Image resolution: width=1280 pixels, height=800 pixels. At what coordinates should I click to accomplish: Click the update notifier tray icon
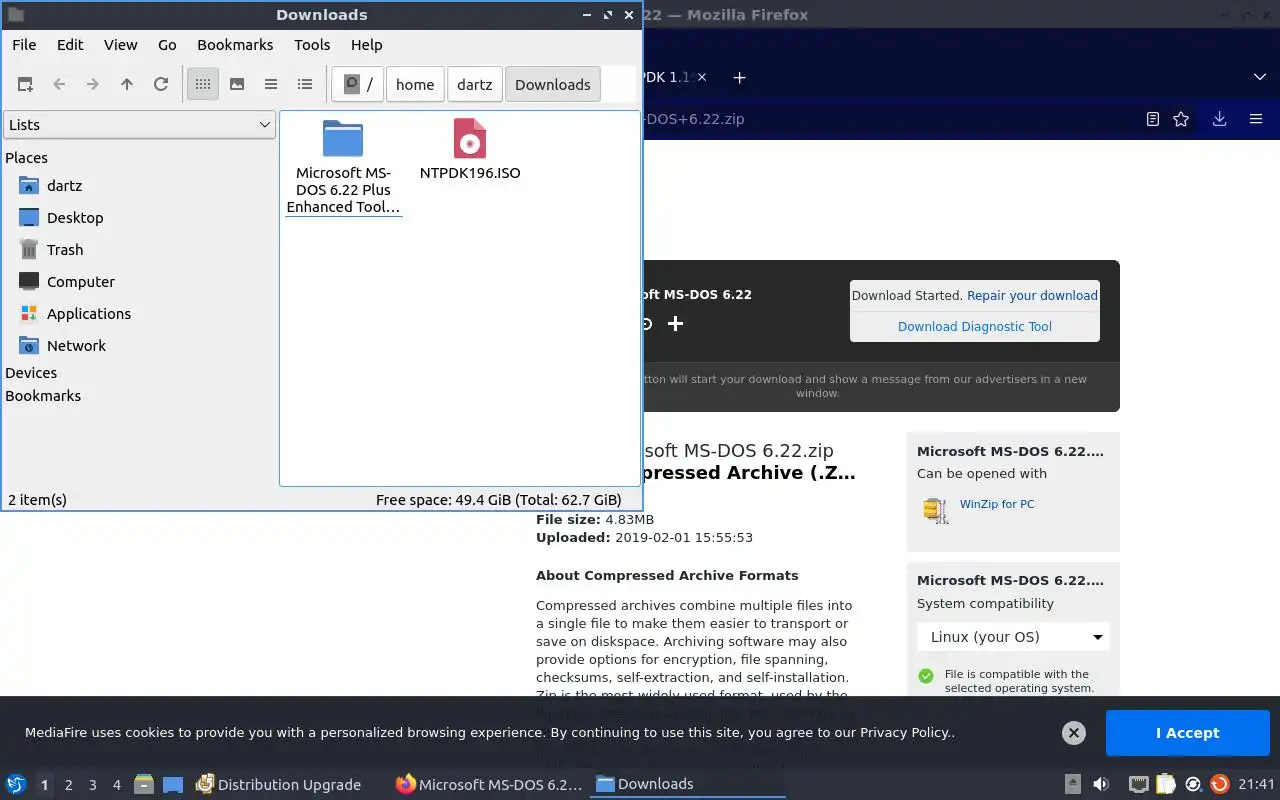click(x=1219, y=785)
